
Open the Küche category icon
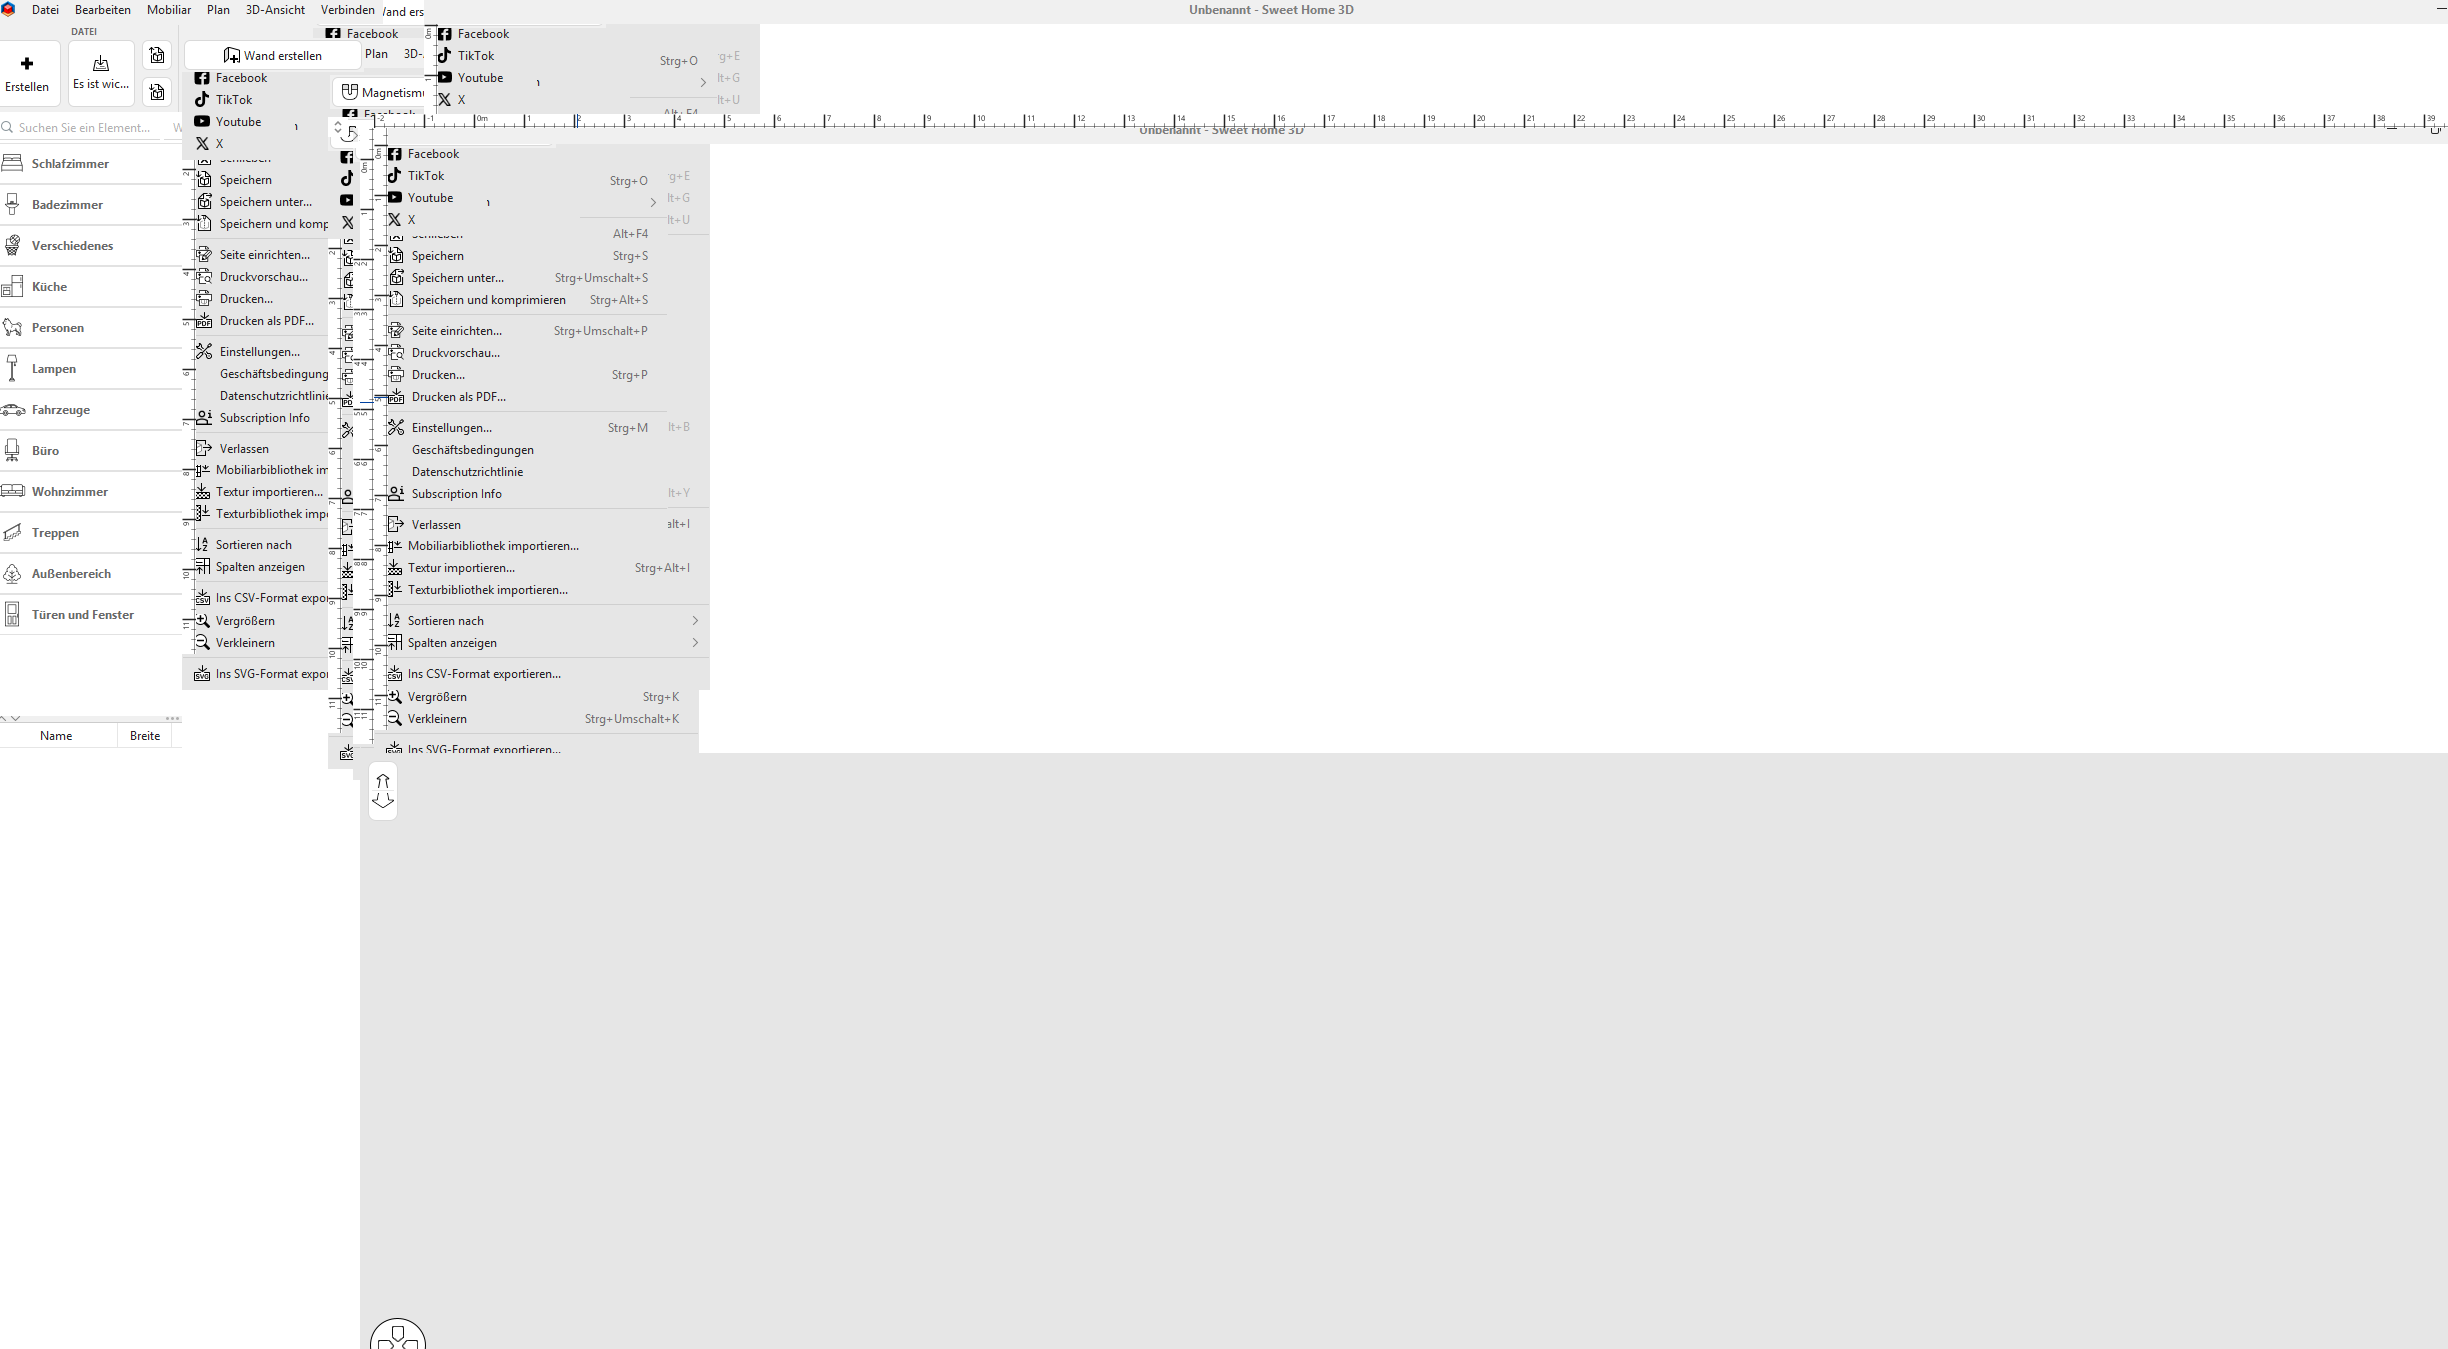(x=13, y=287)
